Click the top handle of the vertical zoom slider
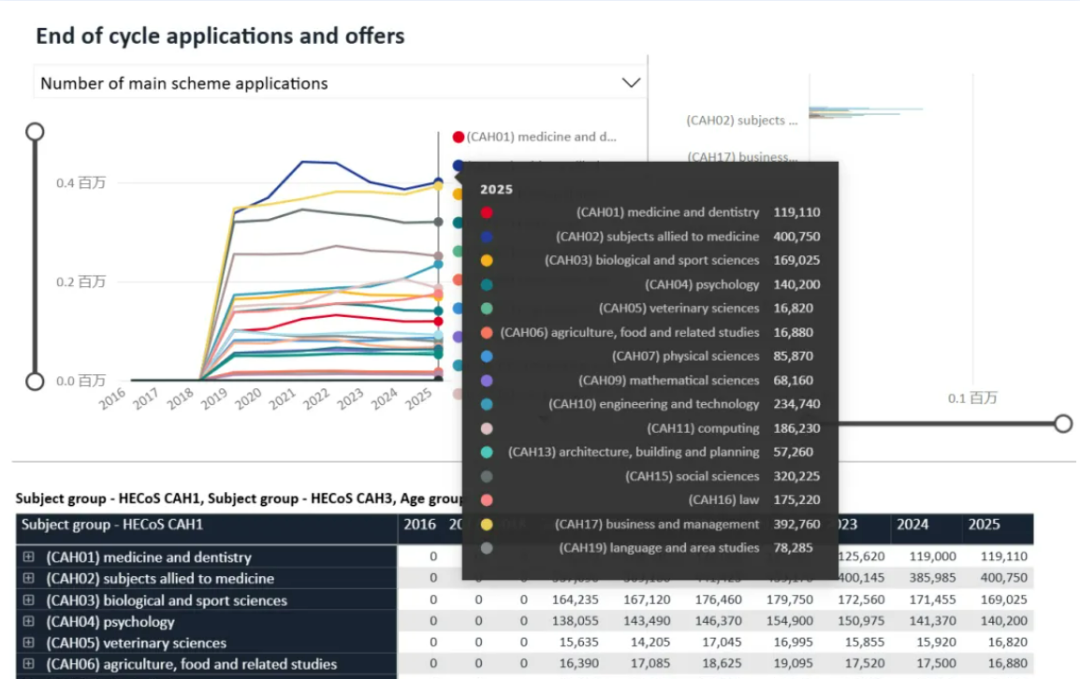This screenshot has height=679, width=1080. click(35, 132)
